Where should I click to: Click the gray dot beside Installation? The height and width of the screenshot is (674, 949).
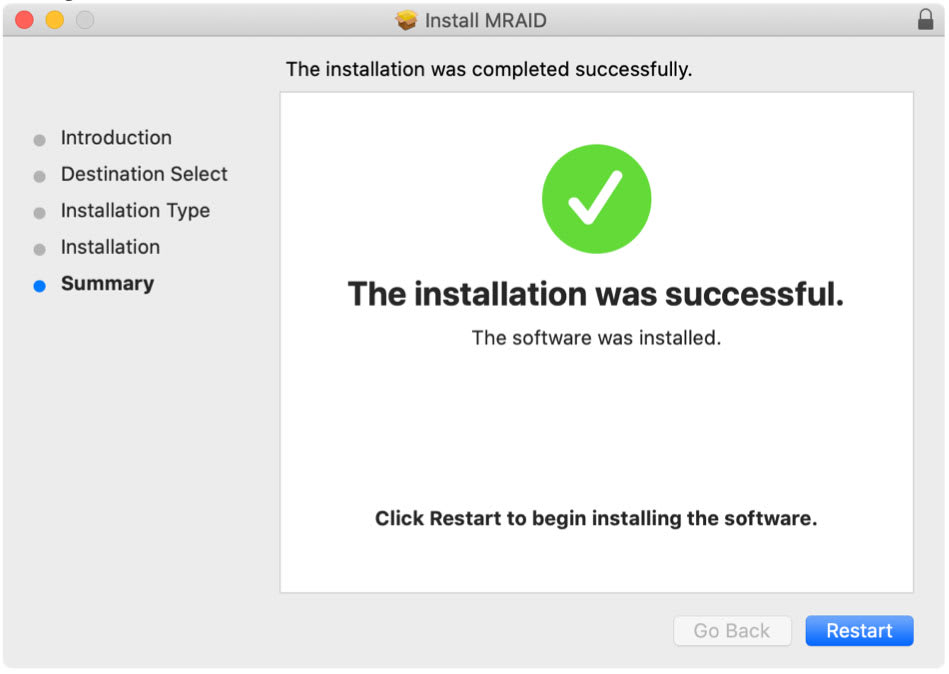(x=38, y=248)
